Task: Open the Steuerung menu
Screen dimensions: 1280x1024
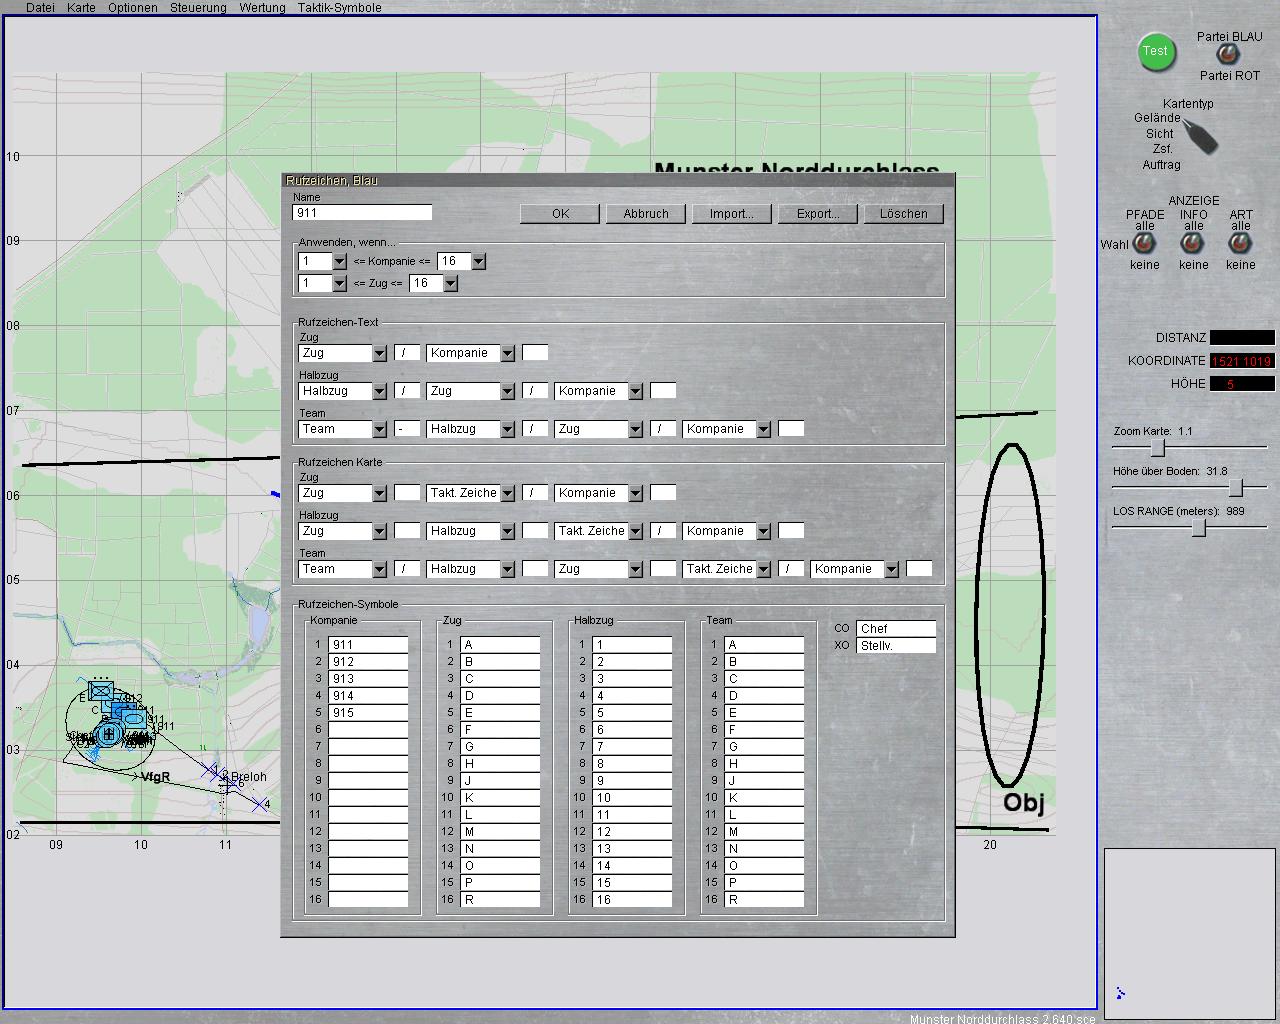Action: (198, 8)
